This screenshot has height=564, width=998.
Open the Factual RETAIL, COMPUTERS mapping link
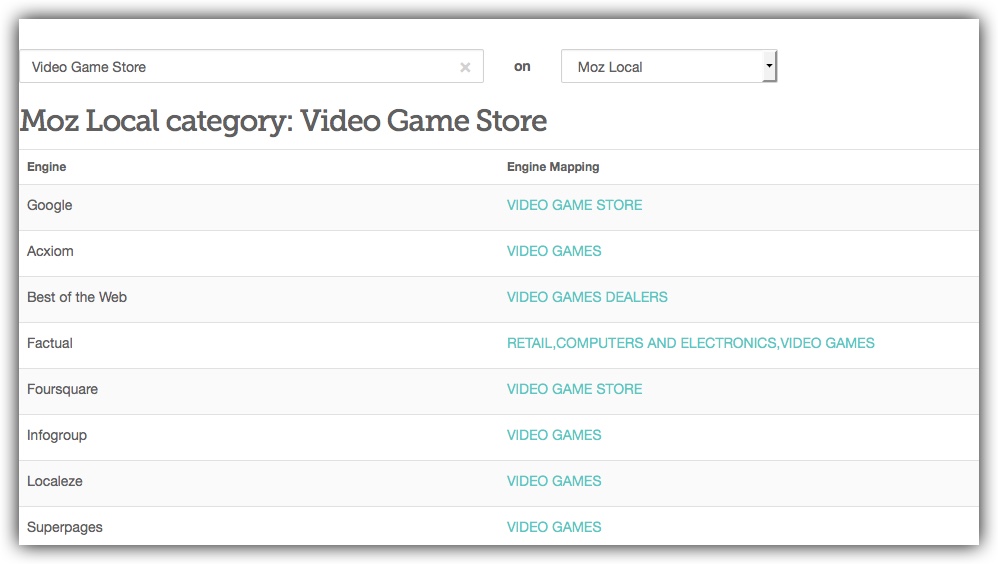point(691,343)
